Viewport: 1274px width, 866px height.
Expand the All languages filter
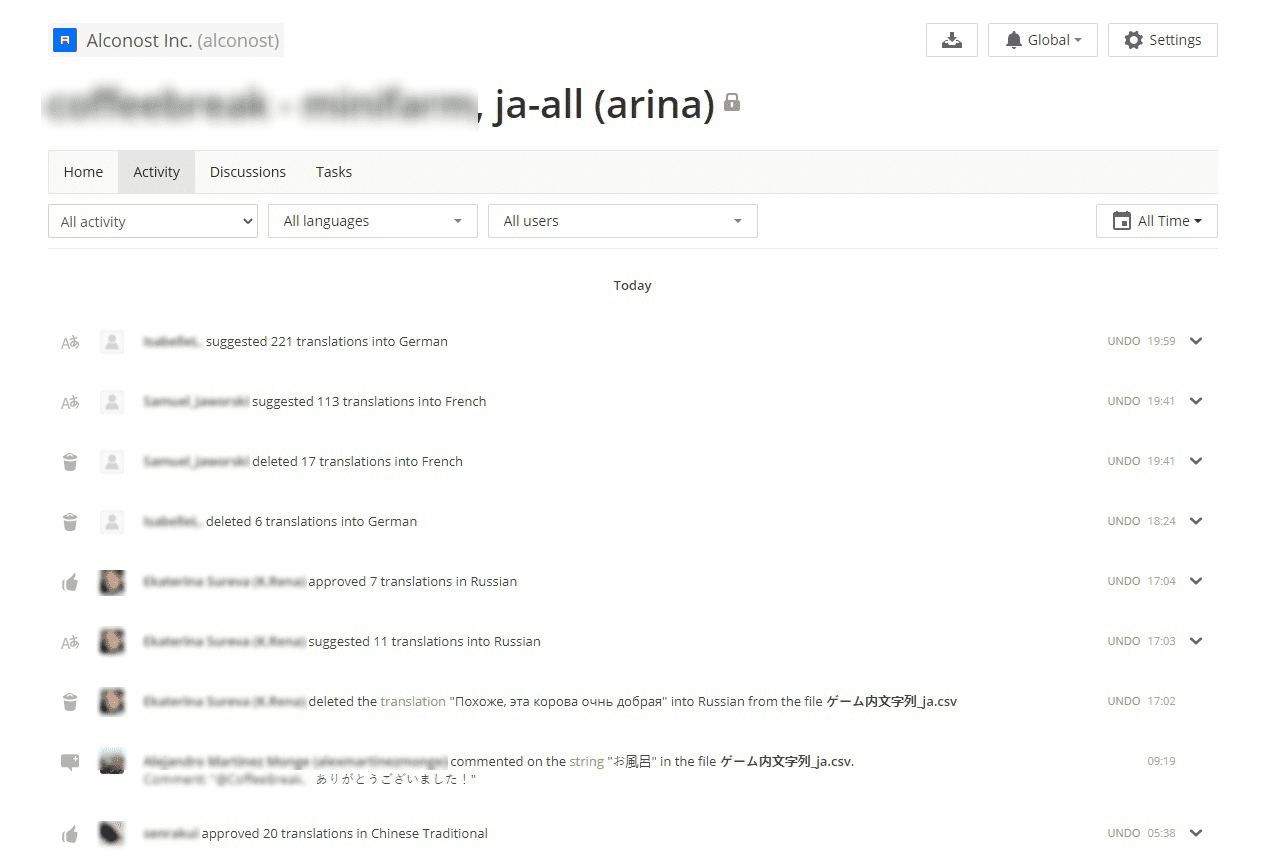pyautogui.click(x=372, y=221)
